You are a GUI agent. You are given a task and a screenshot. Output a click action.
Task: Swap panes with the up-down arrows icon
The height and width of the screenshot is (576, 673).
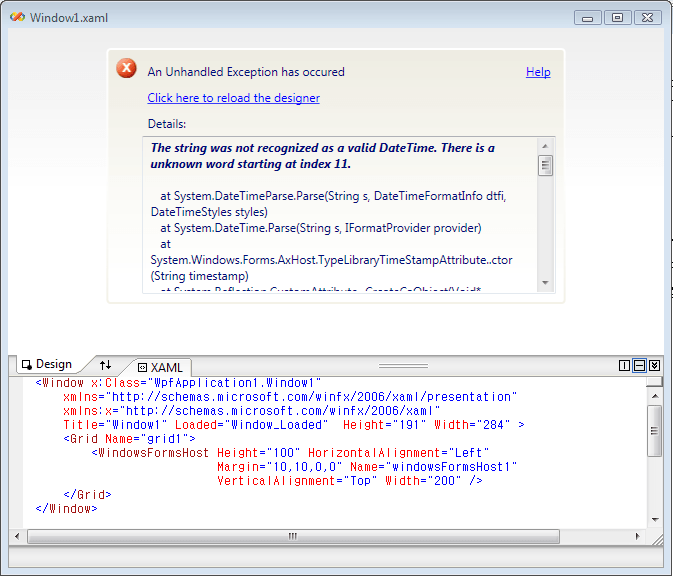106,365
